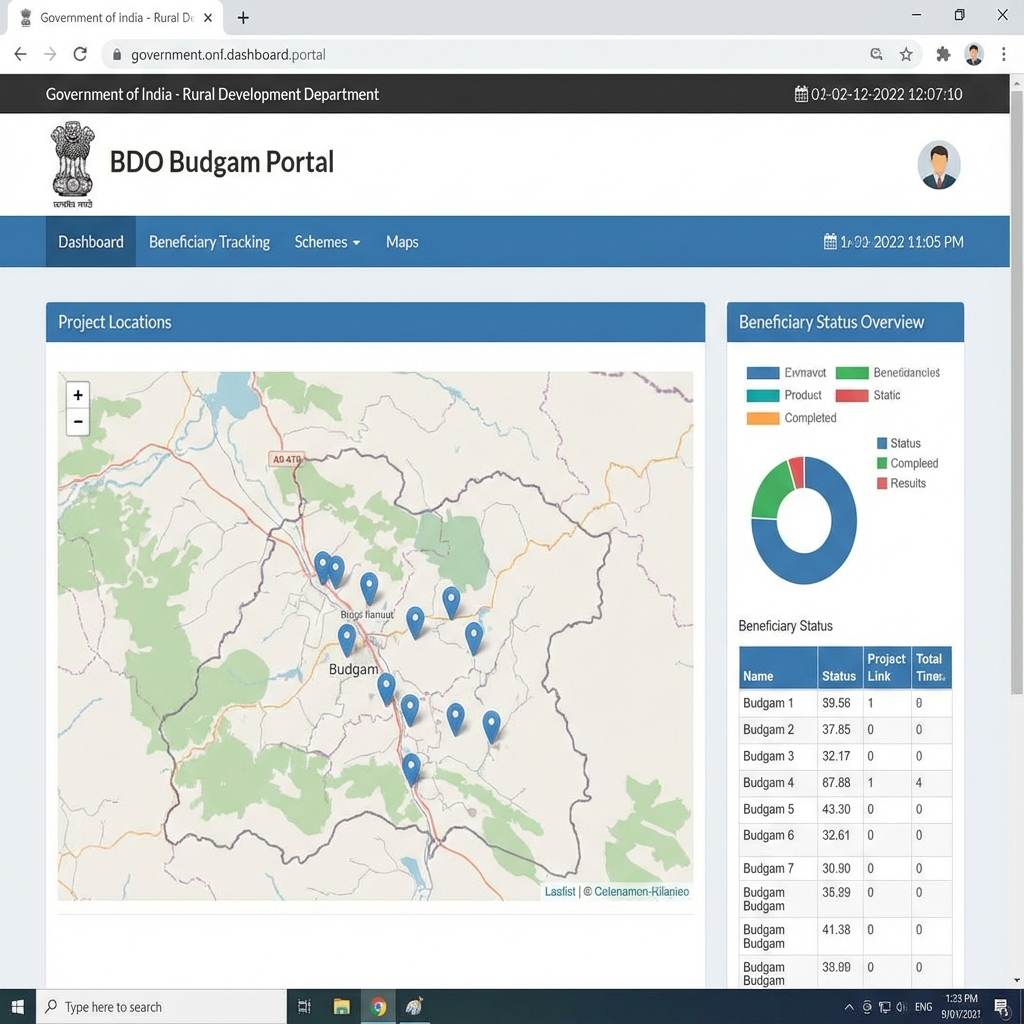The width and height of the screenshot is (1024, 1024).
Task: Click the calendar icon in the header bar
Action: pos(800,93)
